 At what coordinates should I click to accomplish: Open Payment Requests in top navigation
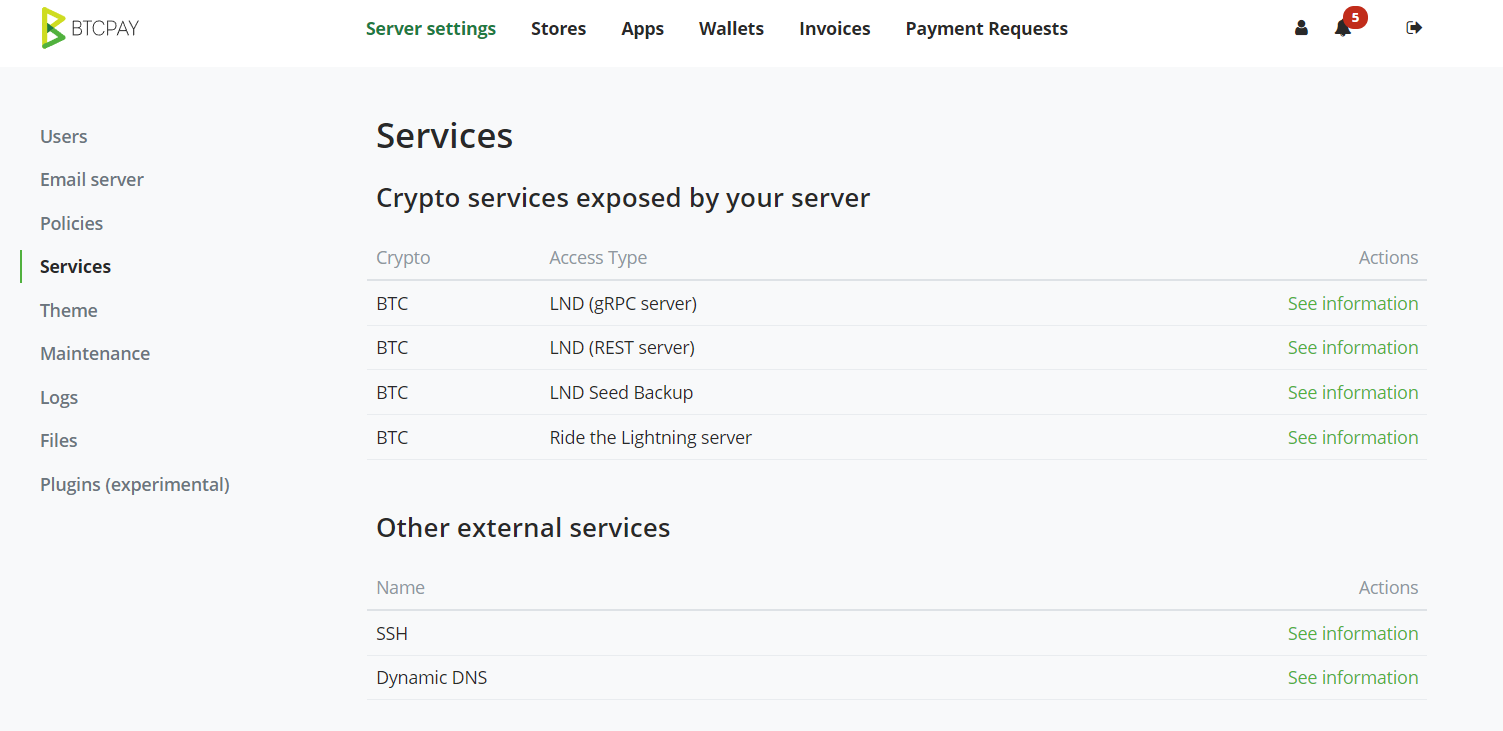pyautogui.click(x=987, y=29)
